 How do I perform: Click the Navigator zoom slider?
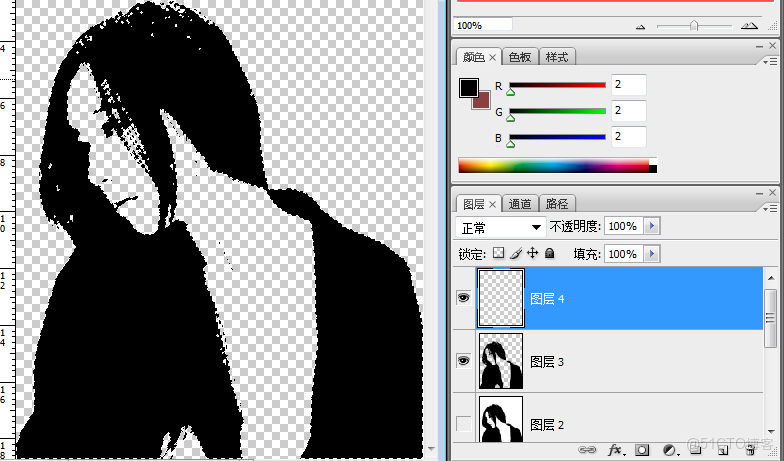click(x=694, y=26)
